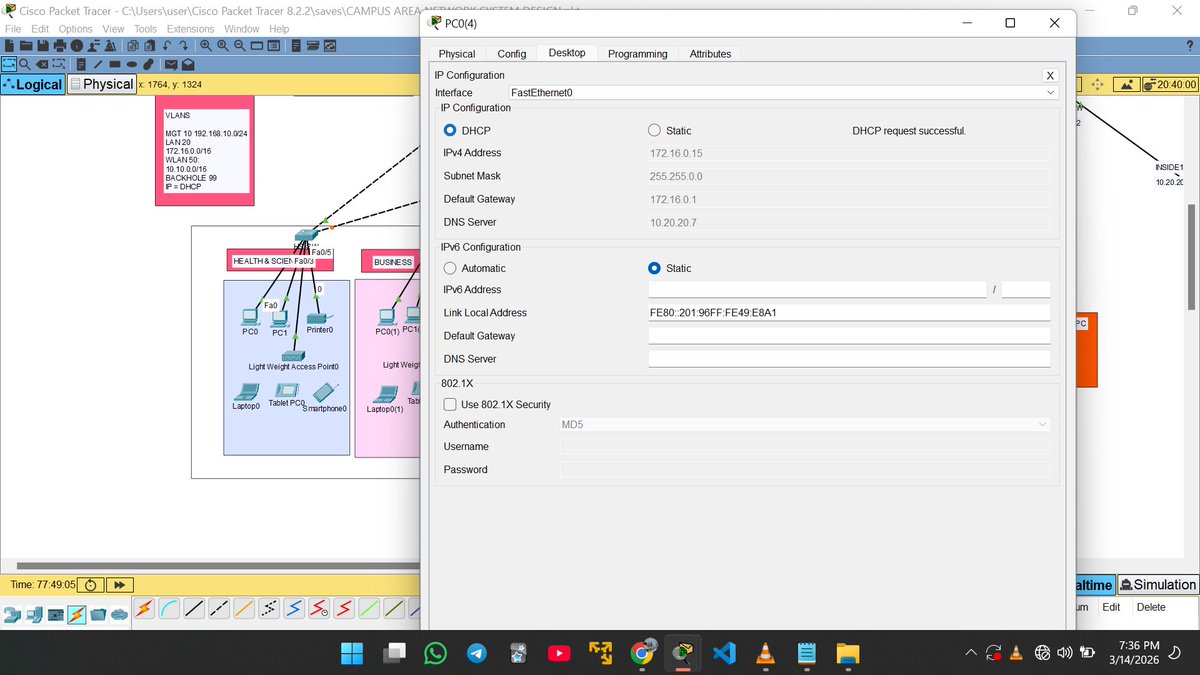This screenshot has height=675, width=1200.
Task: Switch to Simulation mode
Action: tap(1157, 585)
